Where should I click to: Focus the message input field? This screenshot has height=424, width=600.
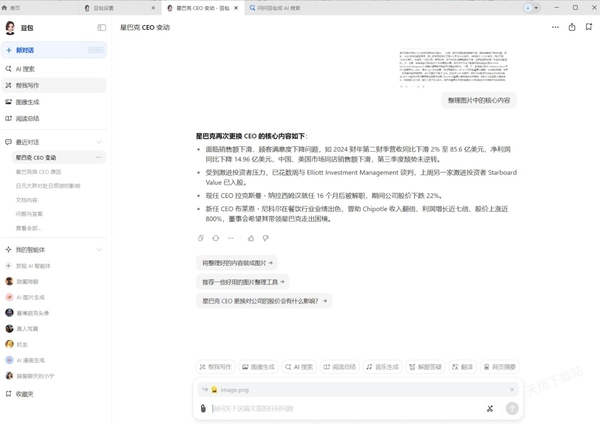344,408
